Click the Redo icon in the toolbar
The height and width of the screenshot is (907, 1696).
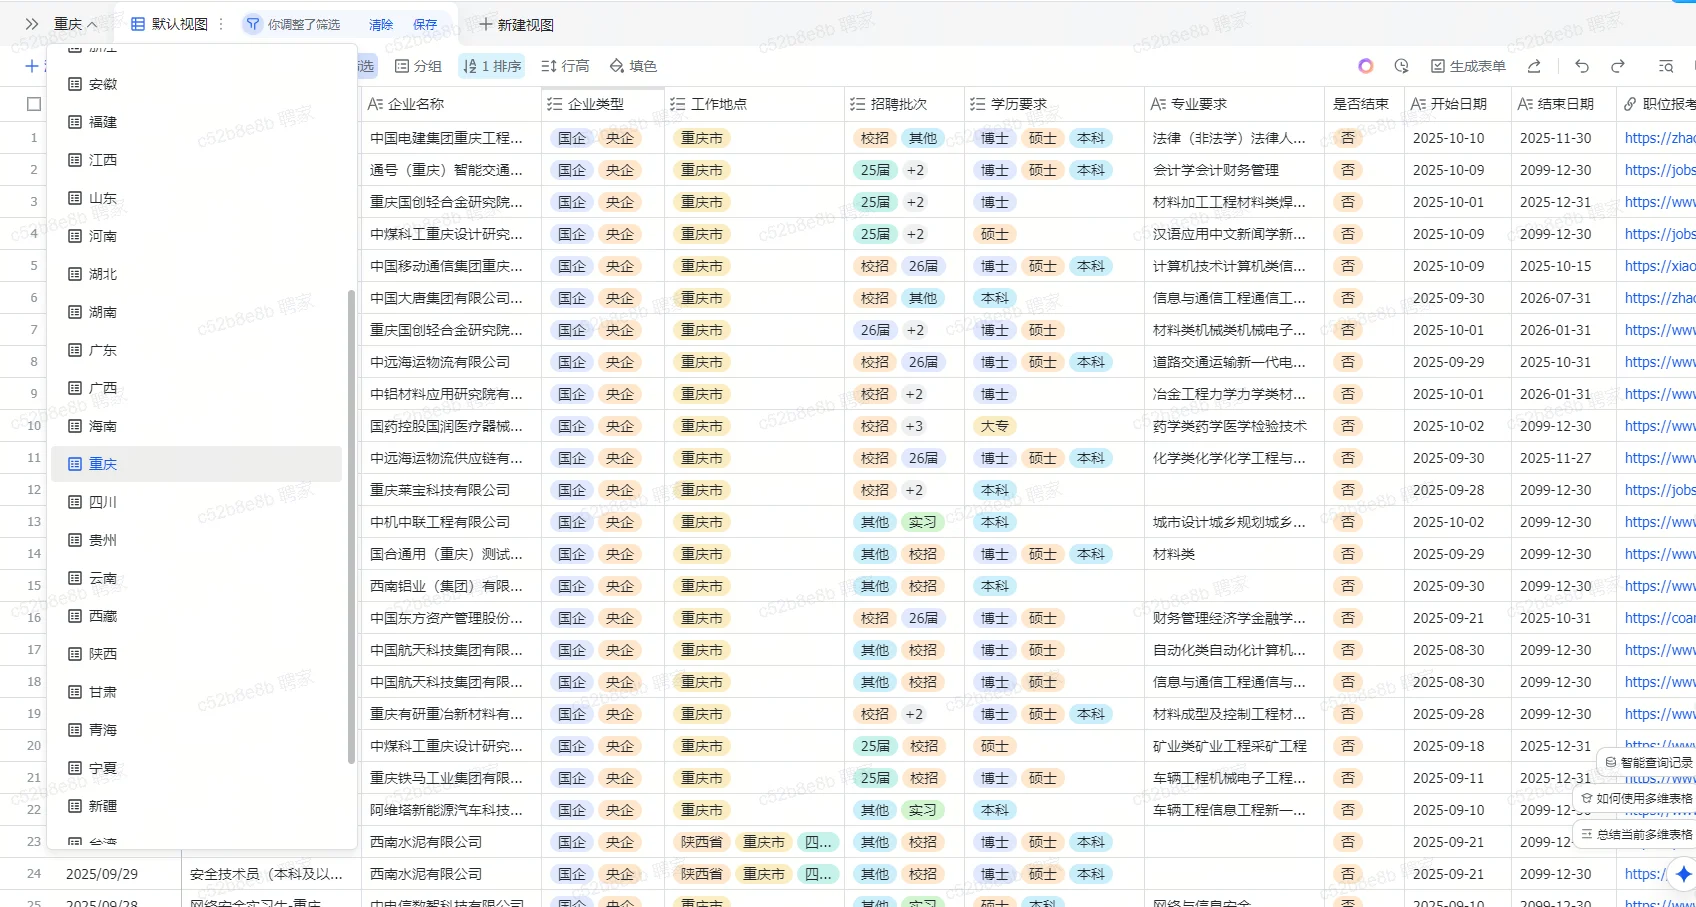tap(1617, 65)
